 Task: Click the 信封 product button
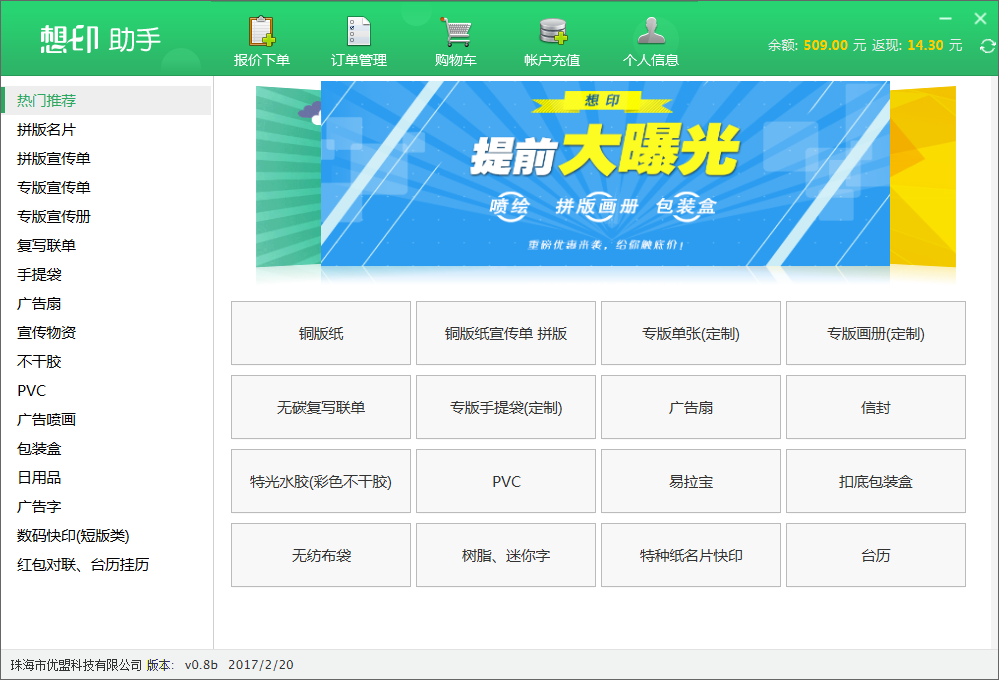[876, 407]
